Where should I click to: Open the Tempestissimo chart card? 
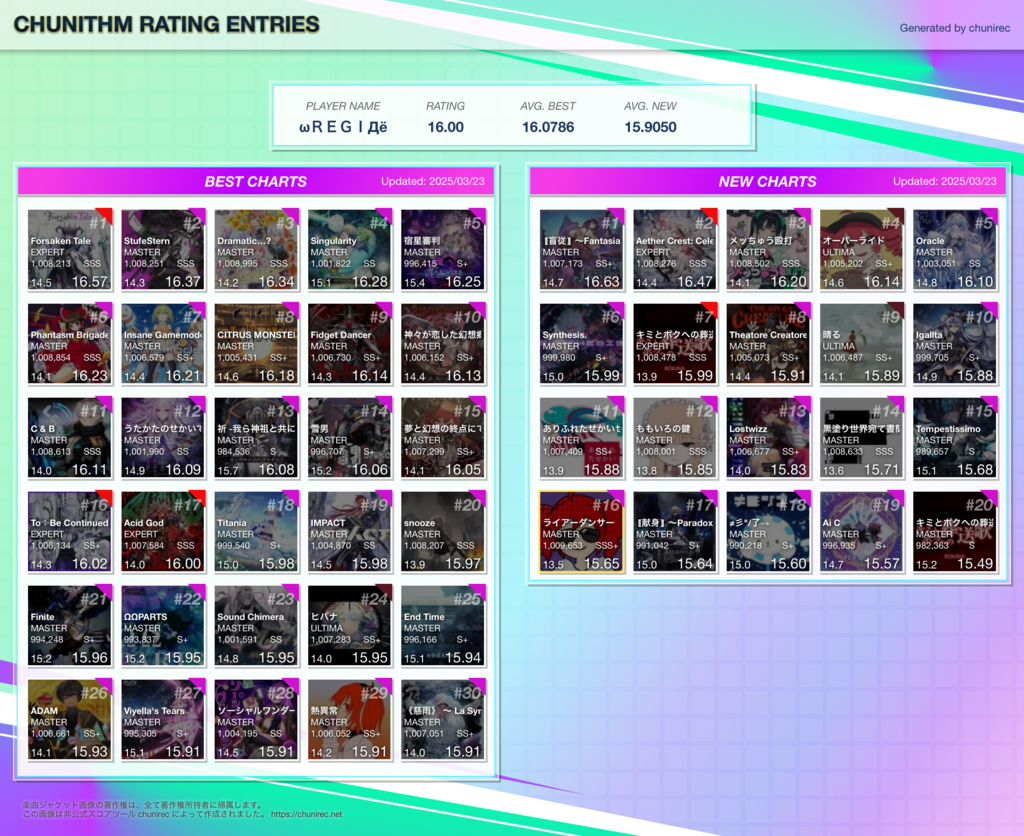click(x=954, y=438)
